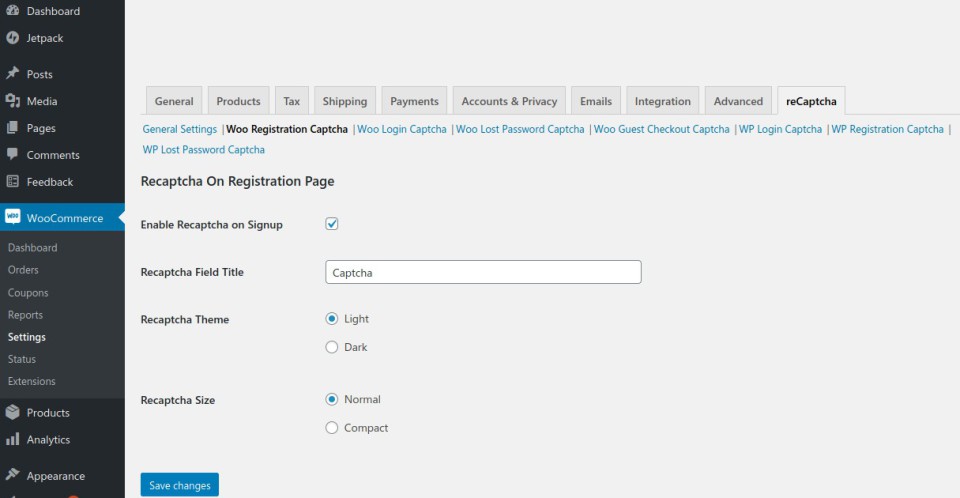Switch to the Shipping settings tab

(x=344, y=101)
